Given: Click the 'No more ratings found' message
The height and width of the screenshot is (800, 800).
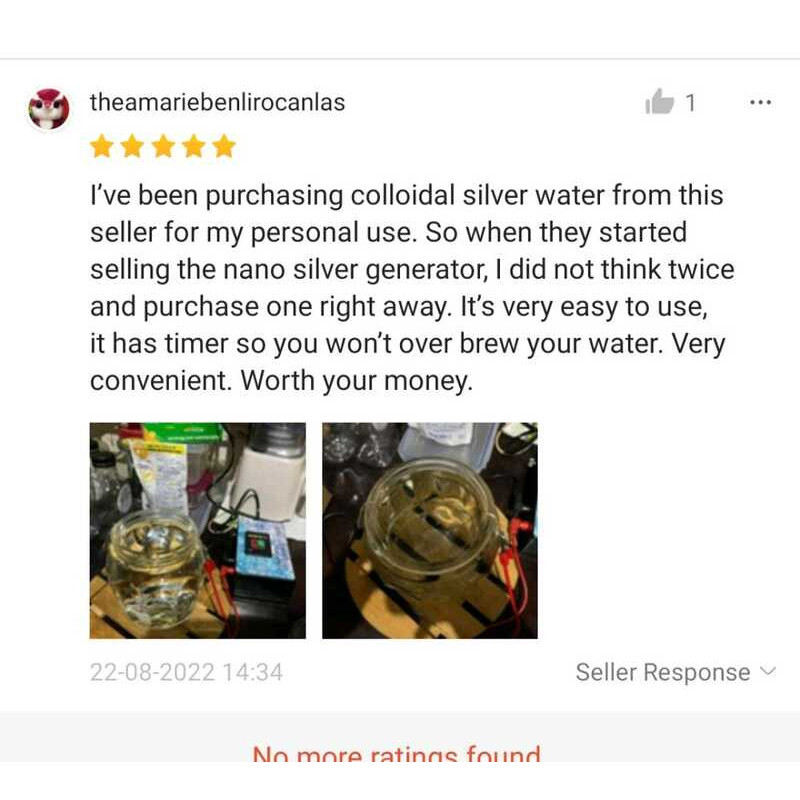Looking at the screenshot, I should 396,754.
